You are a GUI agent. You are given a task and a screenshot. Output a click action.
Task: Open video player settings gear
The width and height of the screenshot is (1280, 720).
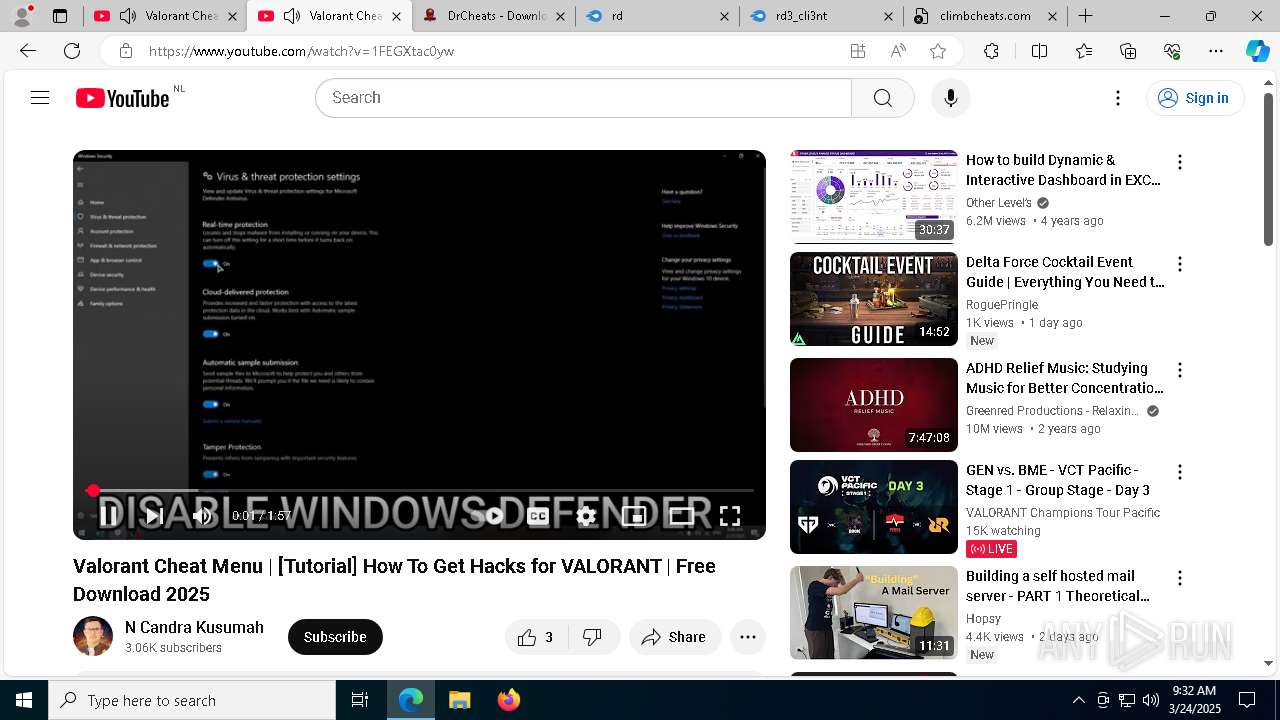pos(586,516)
